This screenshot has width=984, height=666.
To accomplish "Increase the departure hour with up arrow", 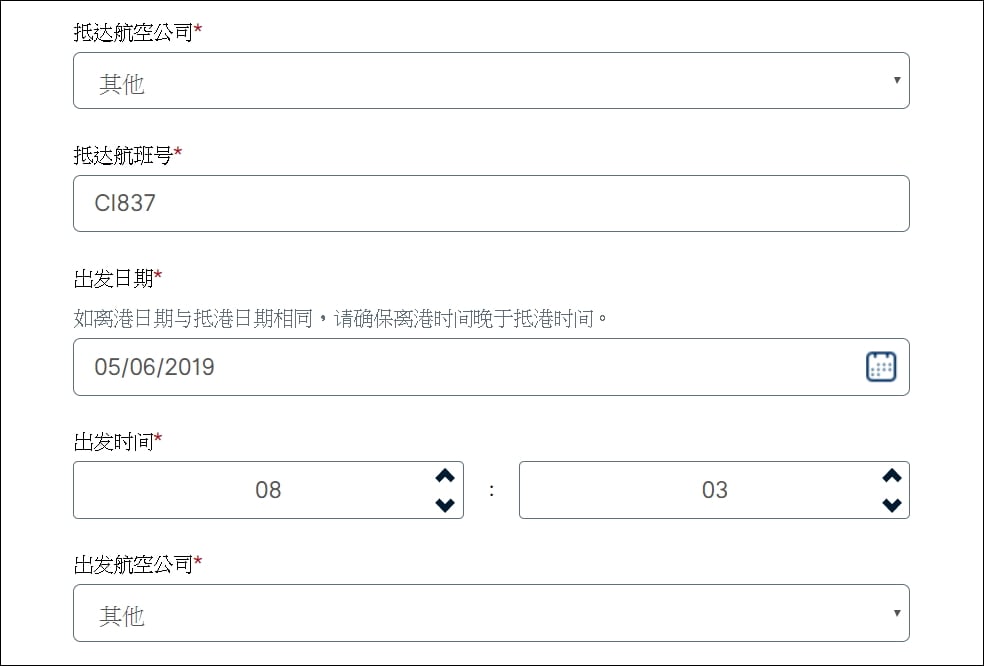I will (445, 476).
